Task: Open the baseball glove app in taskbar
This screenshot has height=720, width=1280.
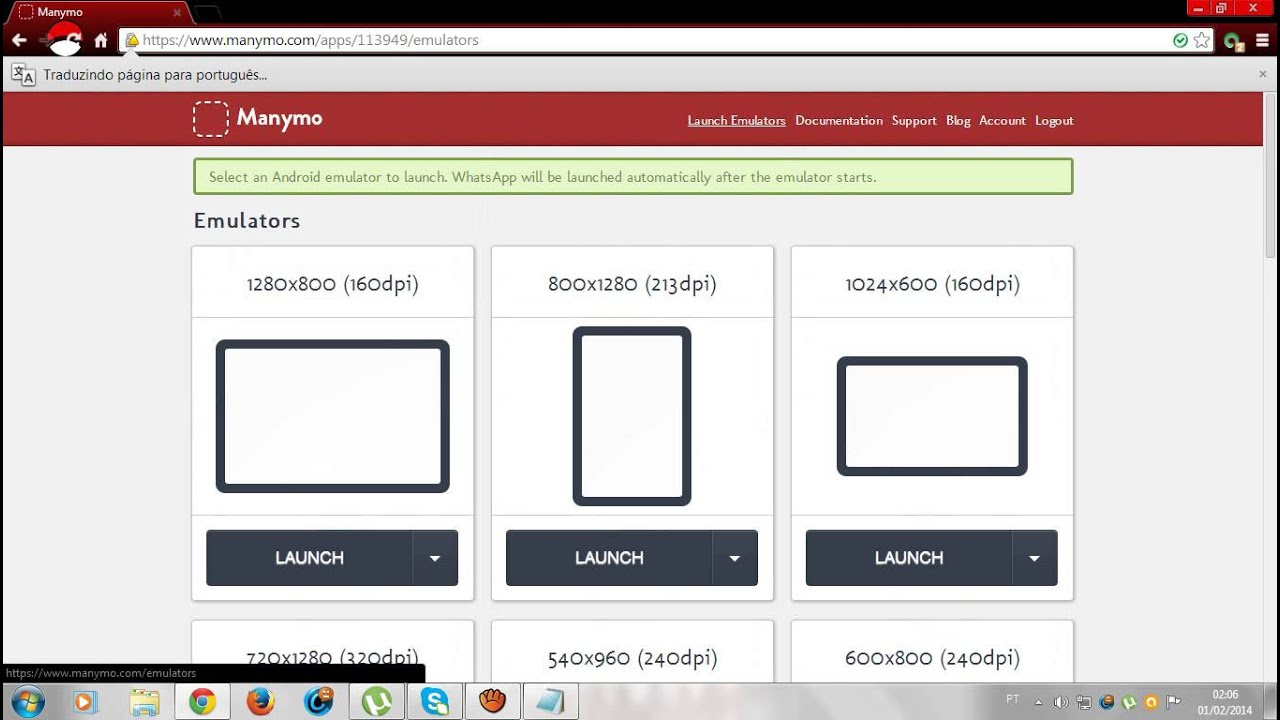Action: [493, 702]
